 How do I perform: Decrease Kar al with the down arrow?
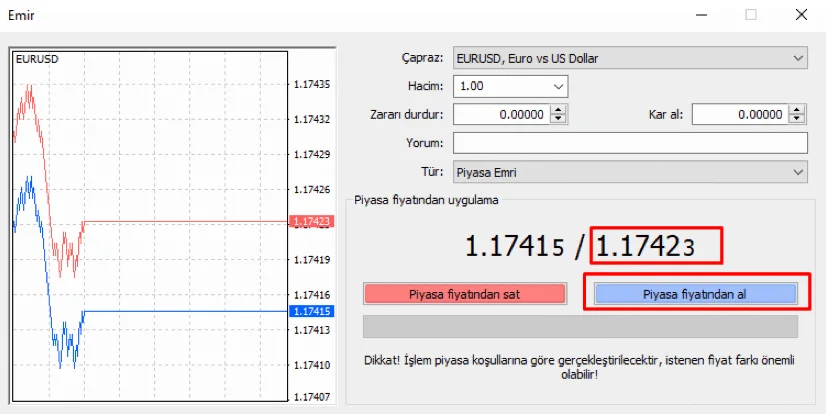pyautogui.click(x=798, y=119)
